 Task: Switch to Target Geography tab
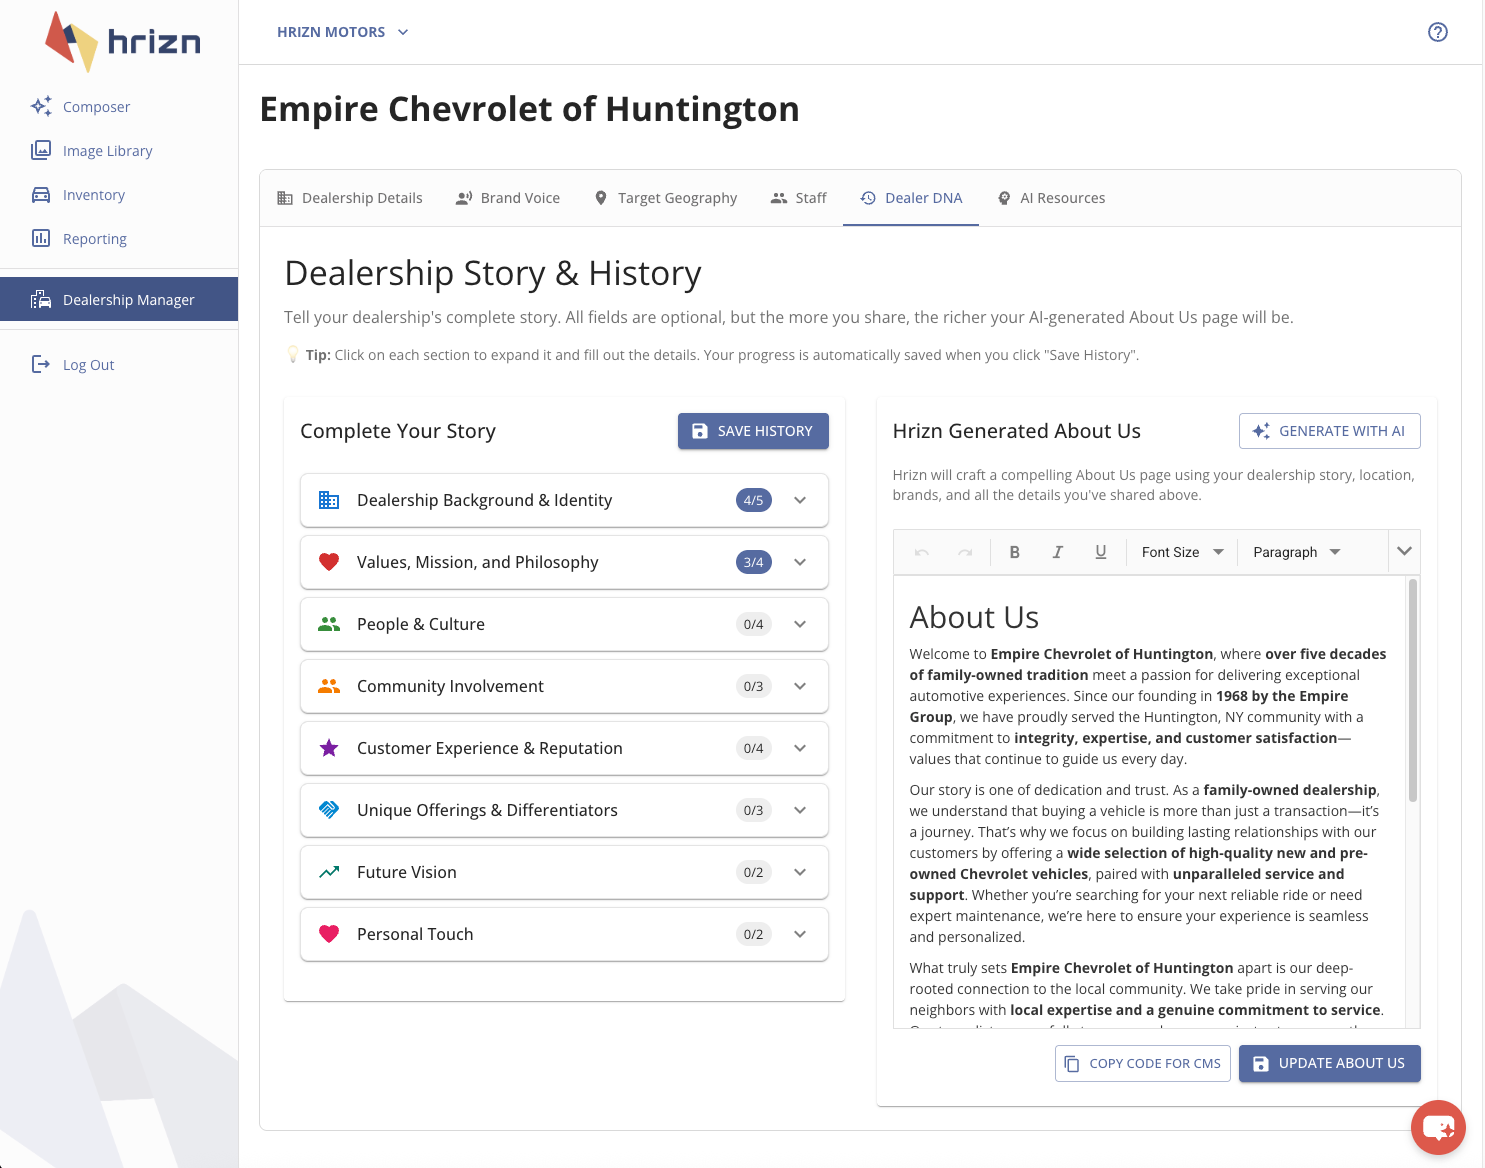(665, 198)
